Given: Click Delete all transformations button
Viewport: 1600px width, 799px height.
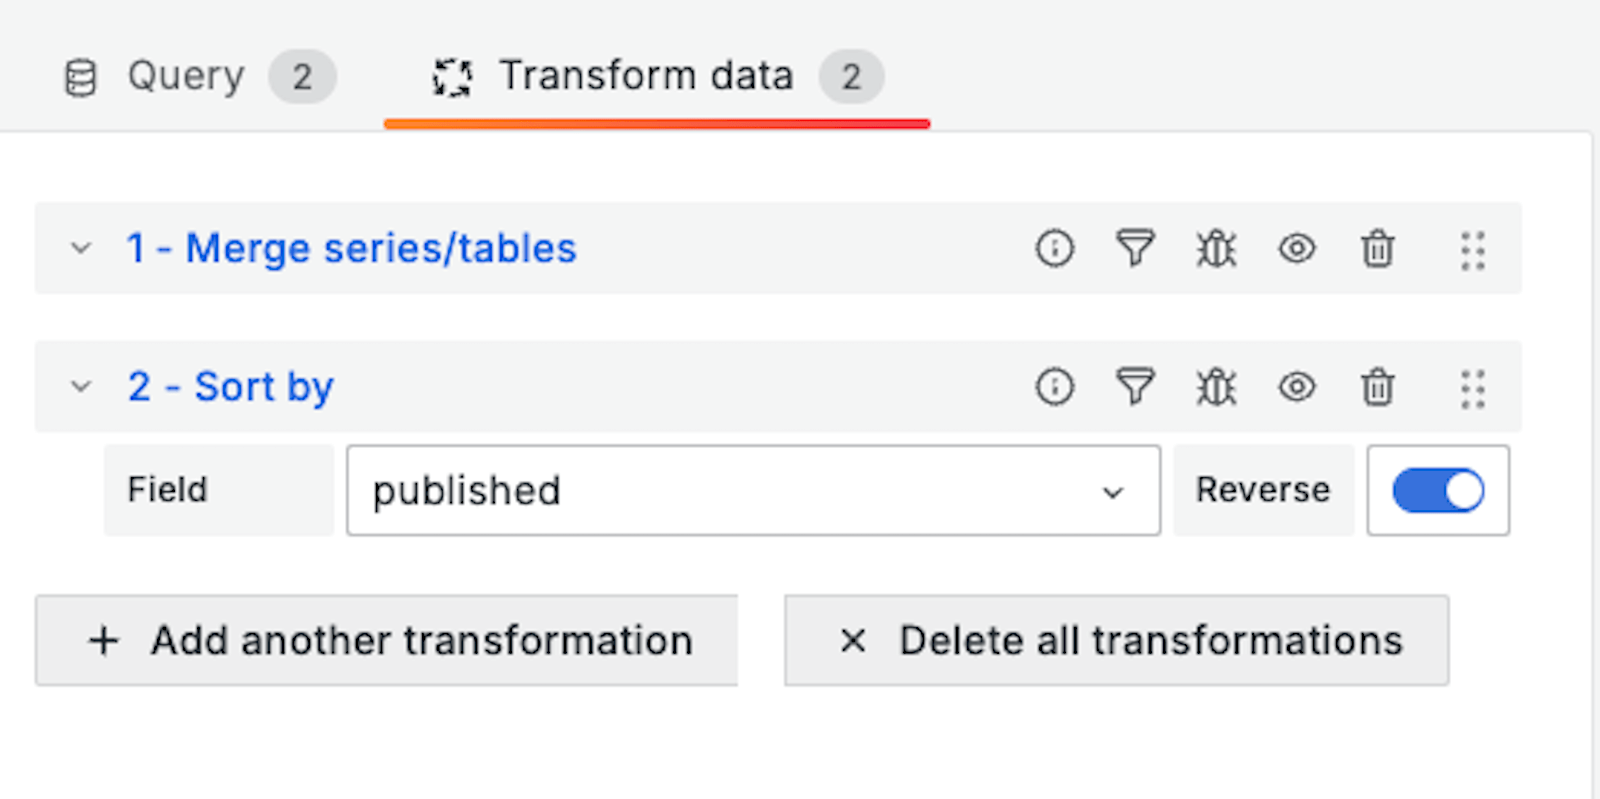Looking at the screenshot, I should point(1116,640).
